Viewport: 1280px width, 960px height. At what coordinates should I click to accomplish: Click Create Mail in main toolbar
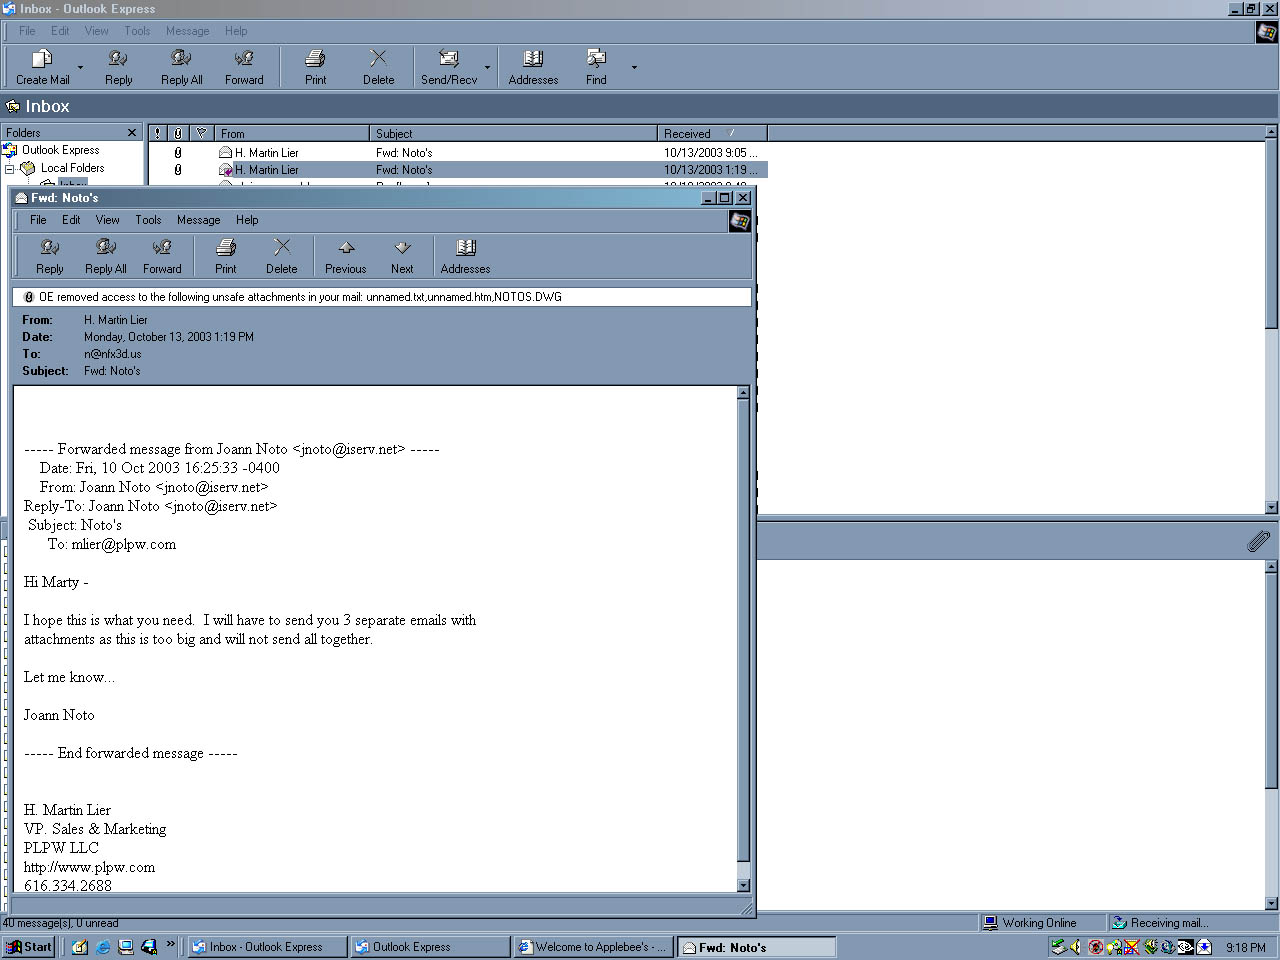[42, 67]
